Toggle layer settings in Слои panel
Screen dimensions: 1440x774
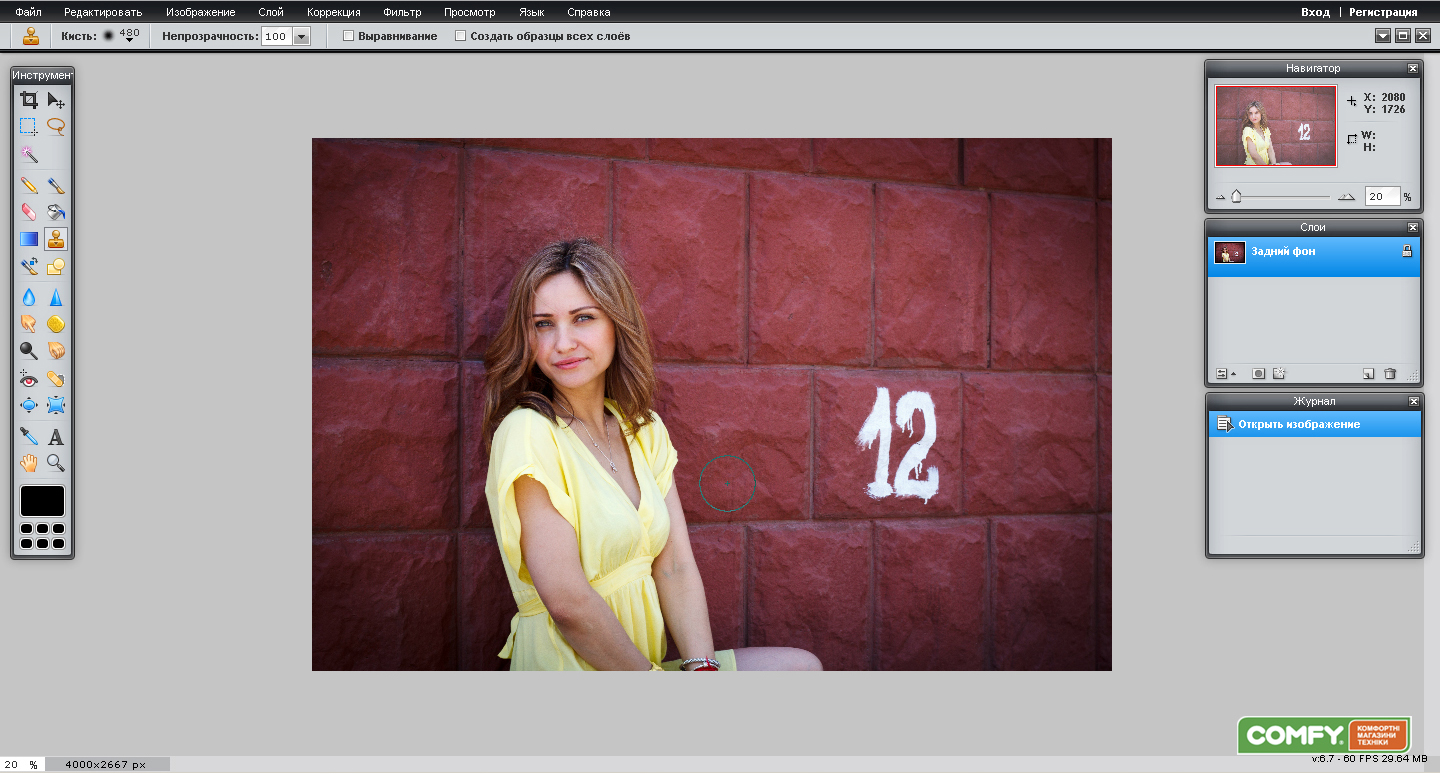point(1226,374)
